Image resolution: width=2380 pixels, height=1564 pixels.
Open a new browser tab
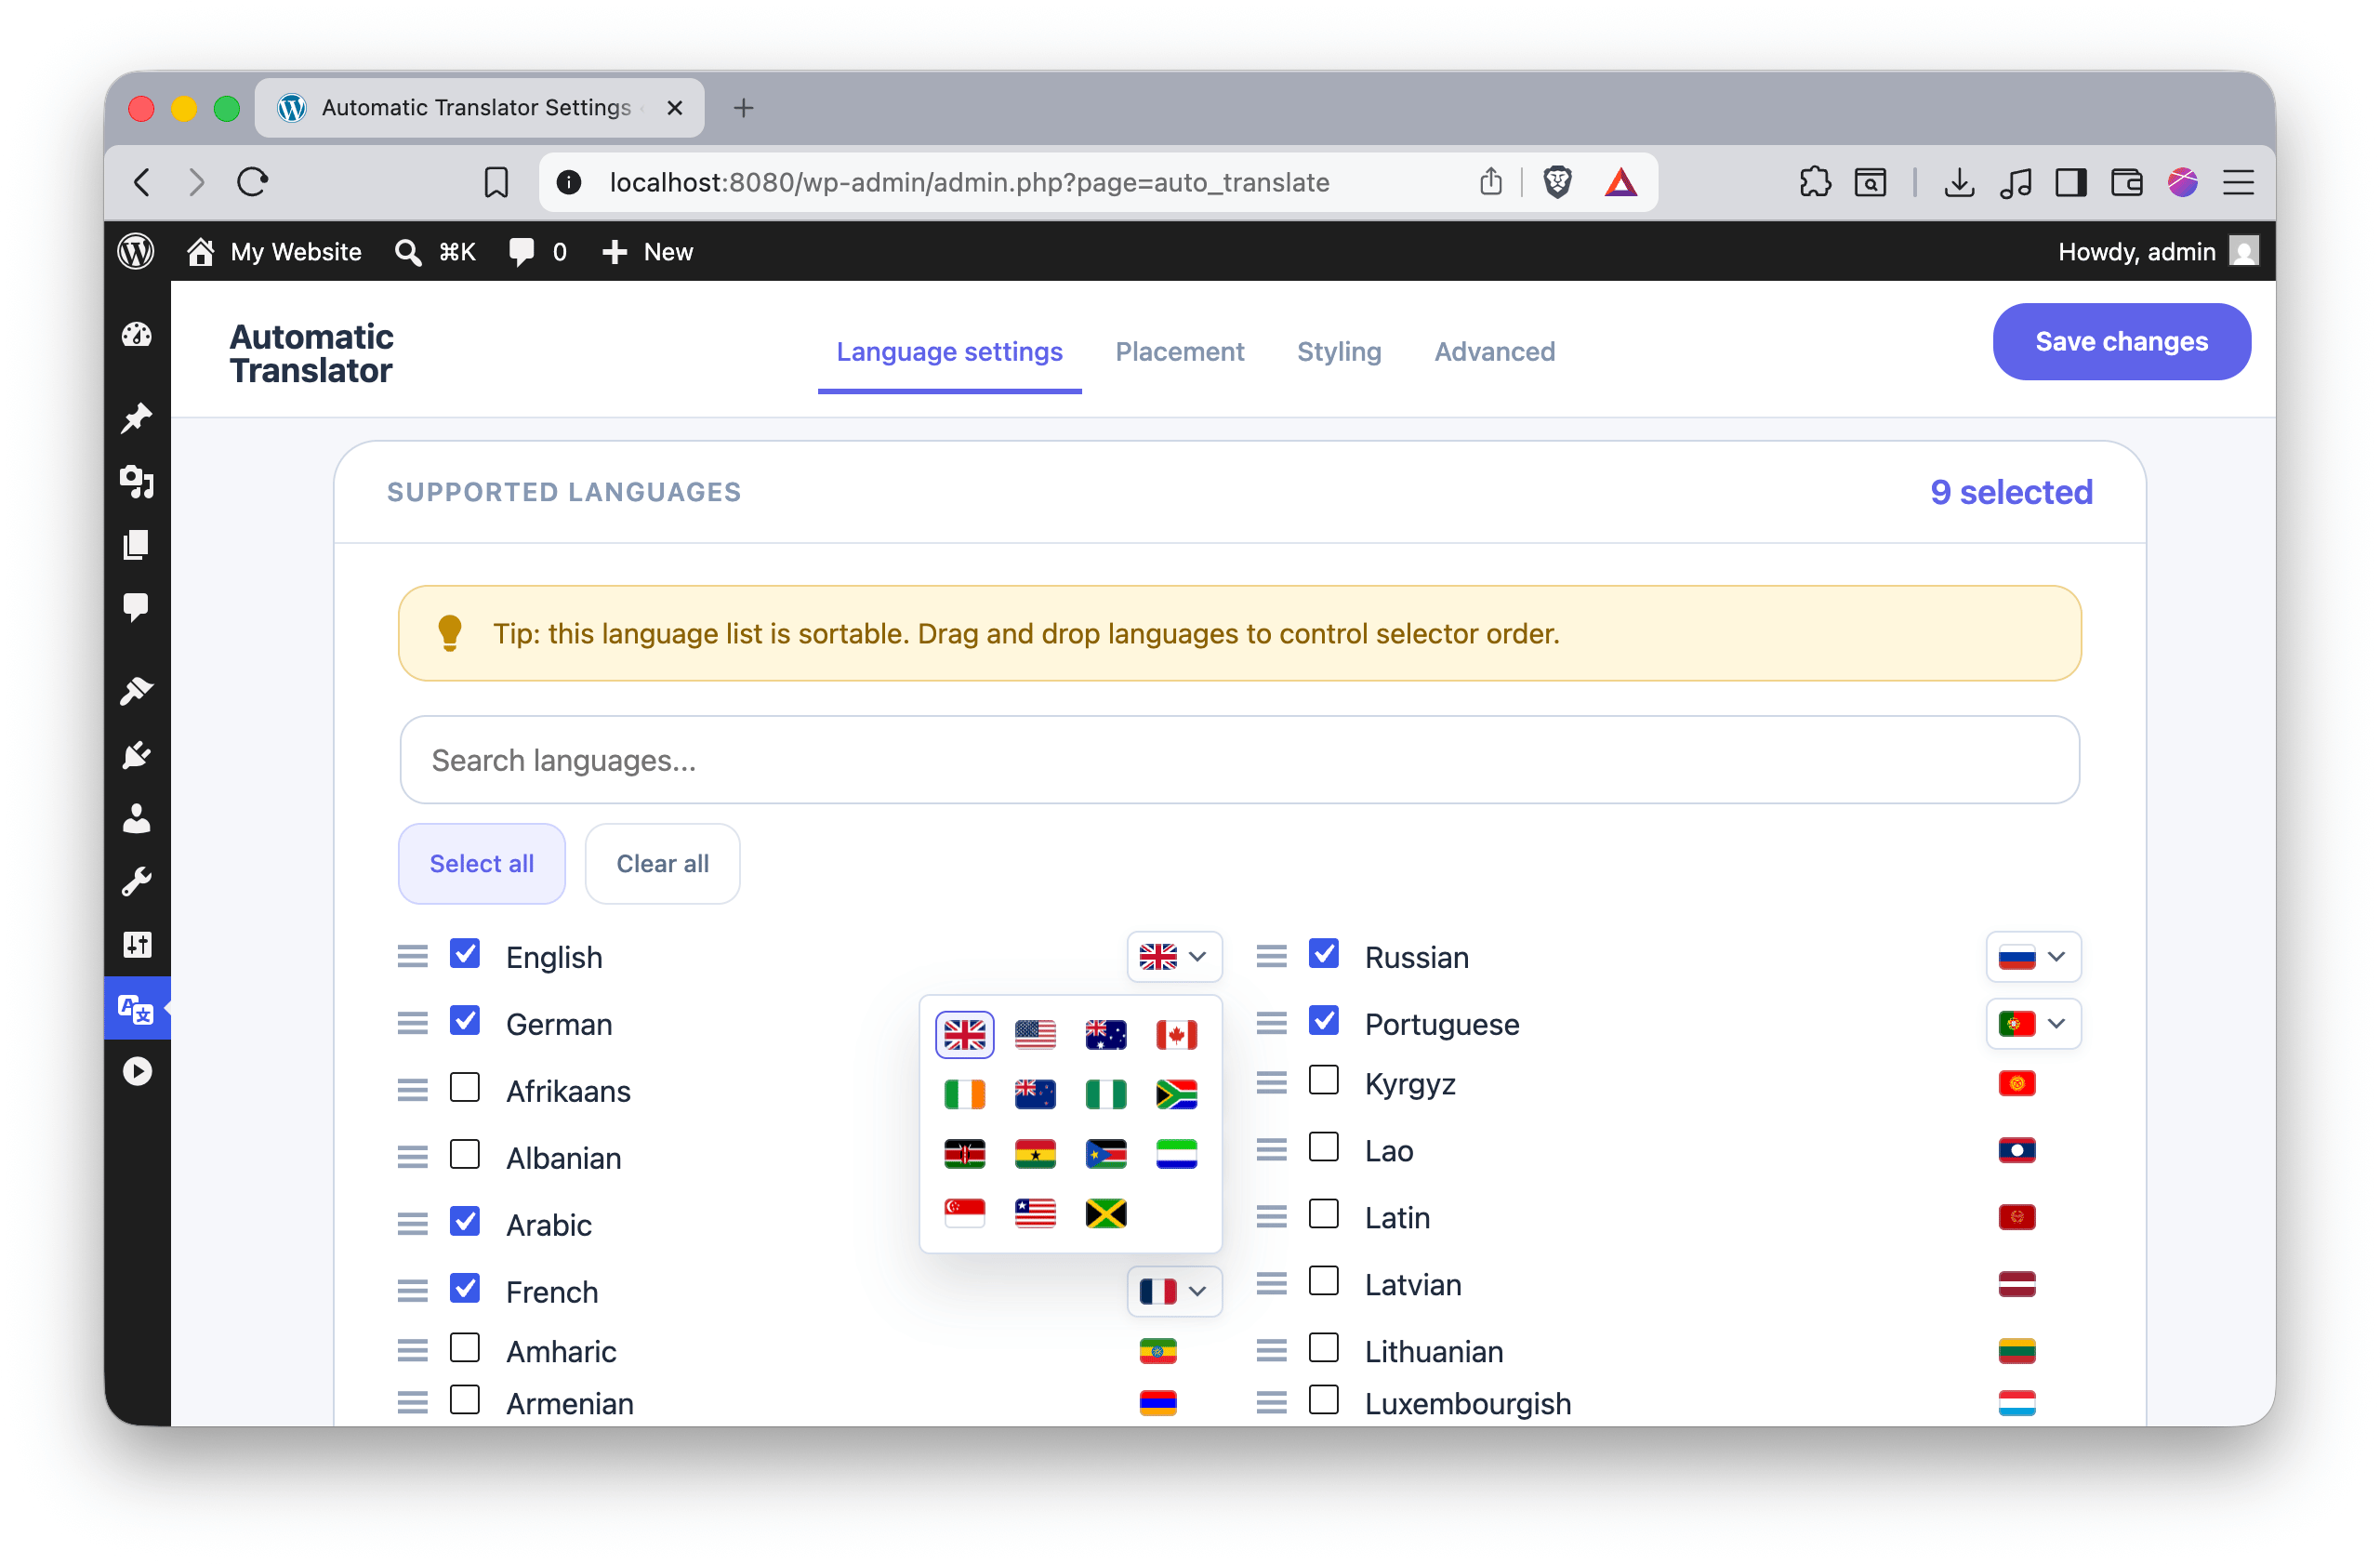[743, 108]
